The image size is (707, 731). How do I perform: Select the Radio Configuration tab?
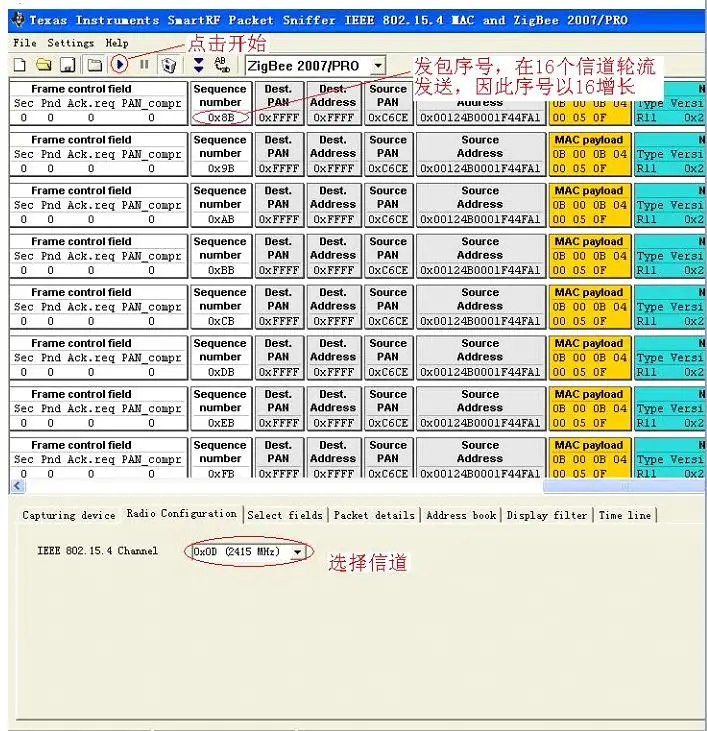(x=182, y=514)
